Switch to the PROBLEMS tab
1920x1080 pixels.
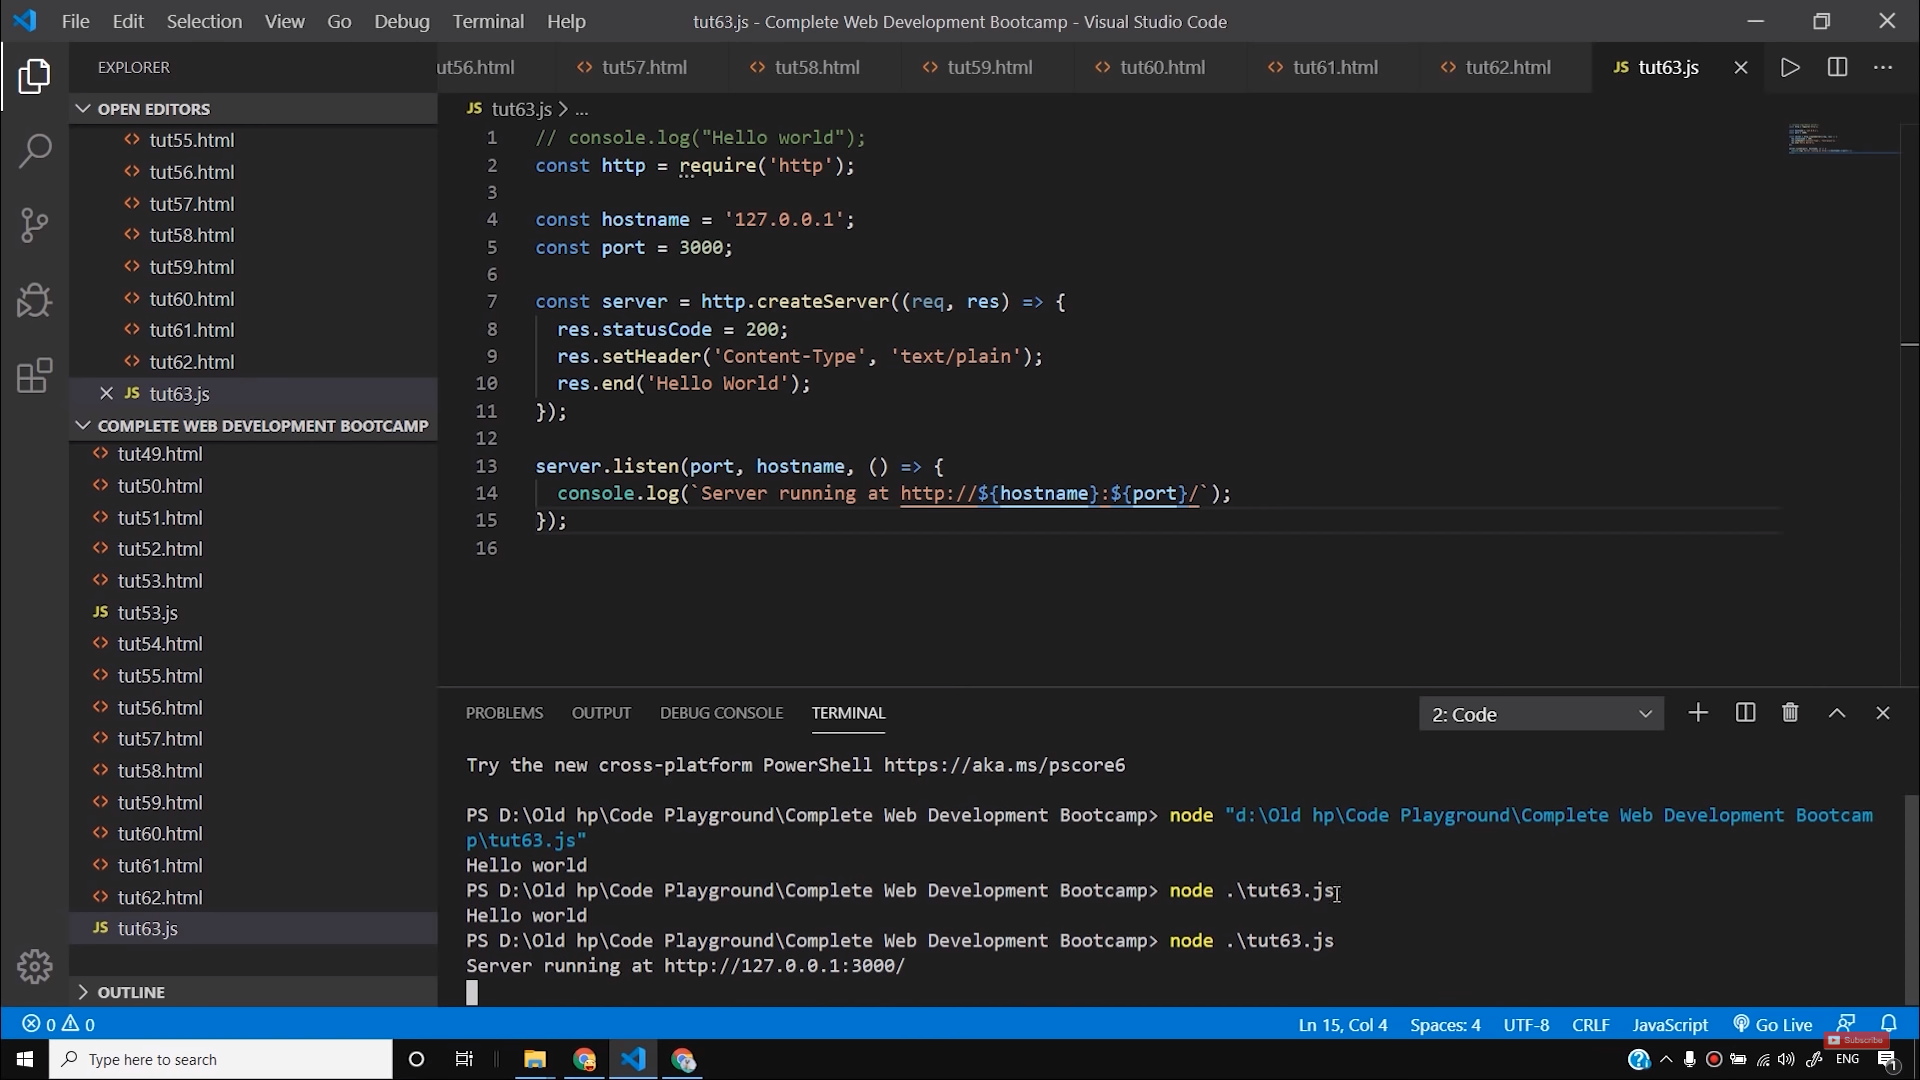click(504, 712)
